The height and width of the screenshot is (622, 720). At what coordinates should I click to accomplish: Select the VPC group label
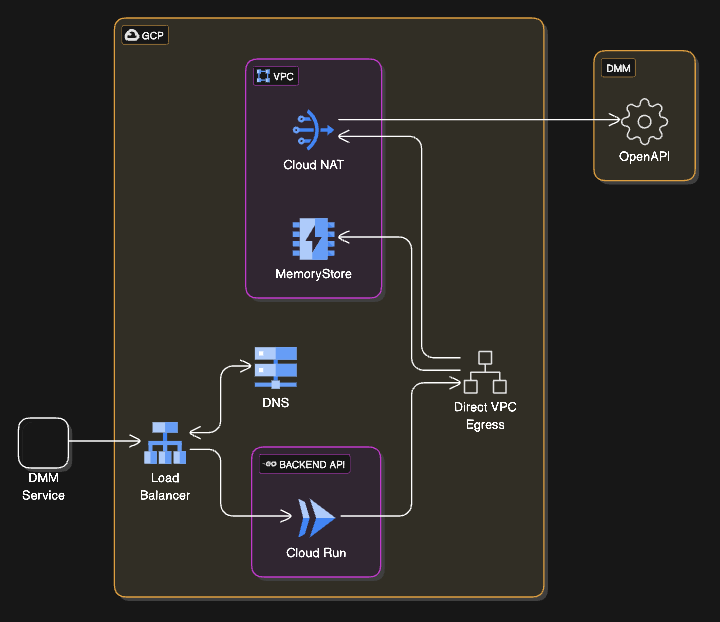(x=276, y=76)
